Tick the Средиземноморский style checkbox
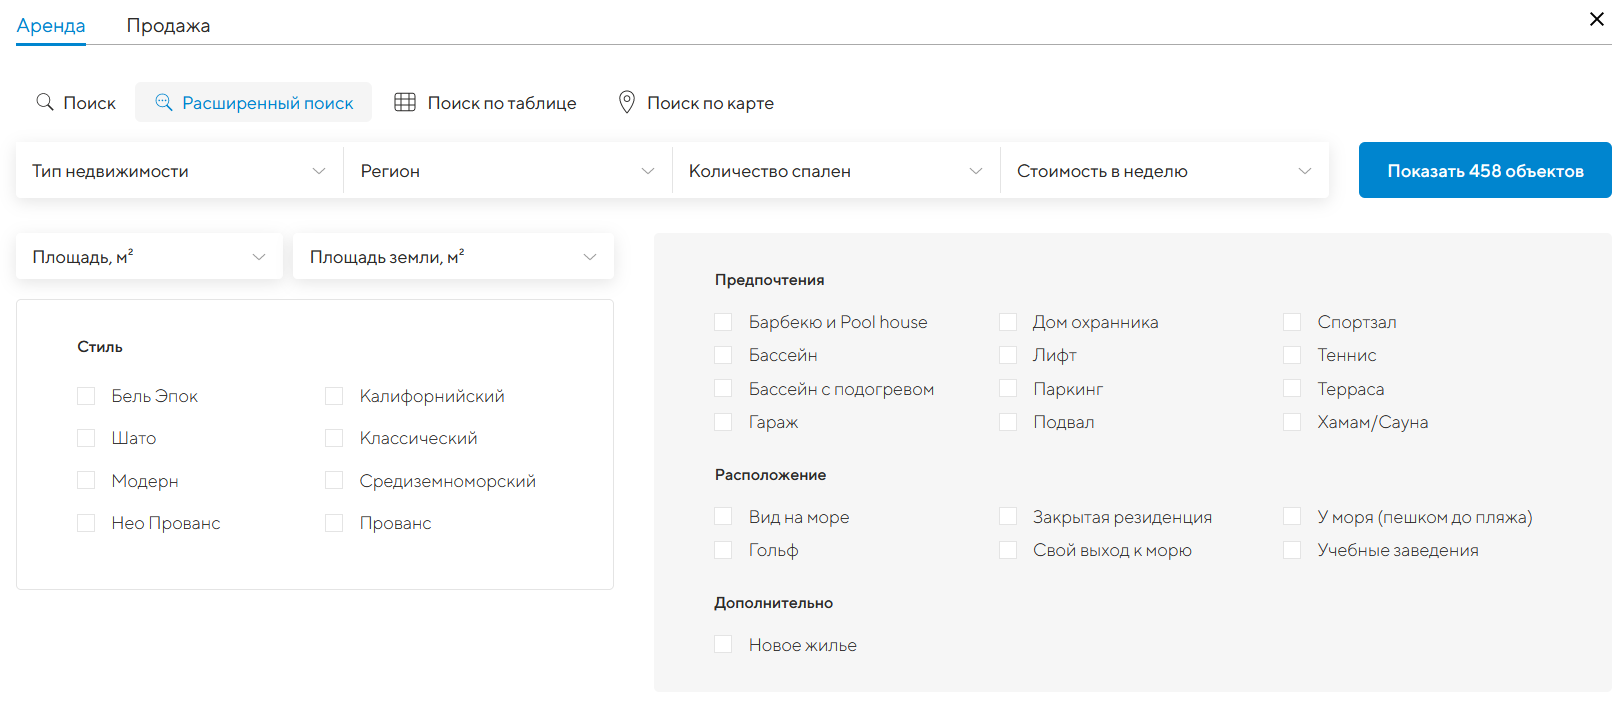Viewport: 1621px width, 709px height. (x=334, y=481)
